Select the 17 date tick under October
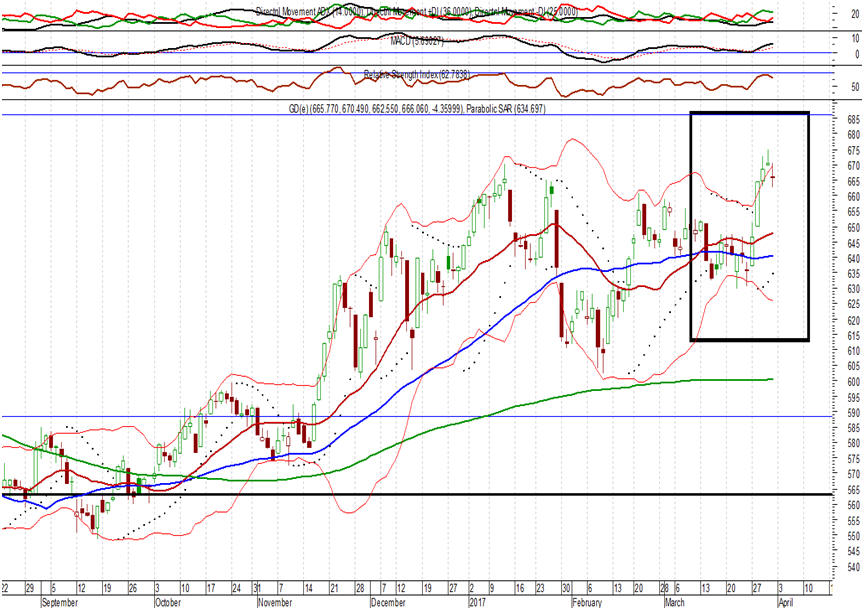The height and width of the screenshot is (610, 864). 210,588
